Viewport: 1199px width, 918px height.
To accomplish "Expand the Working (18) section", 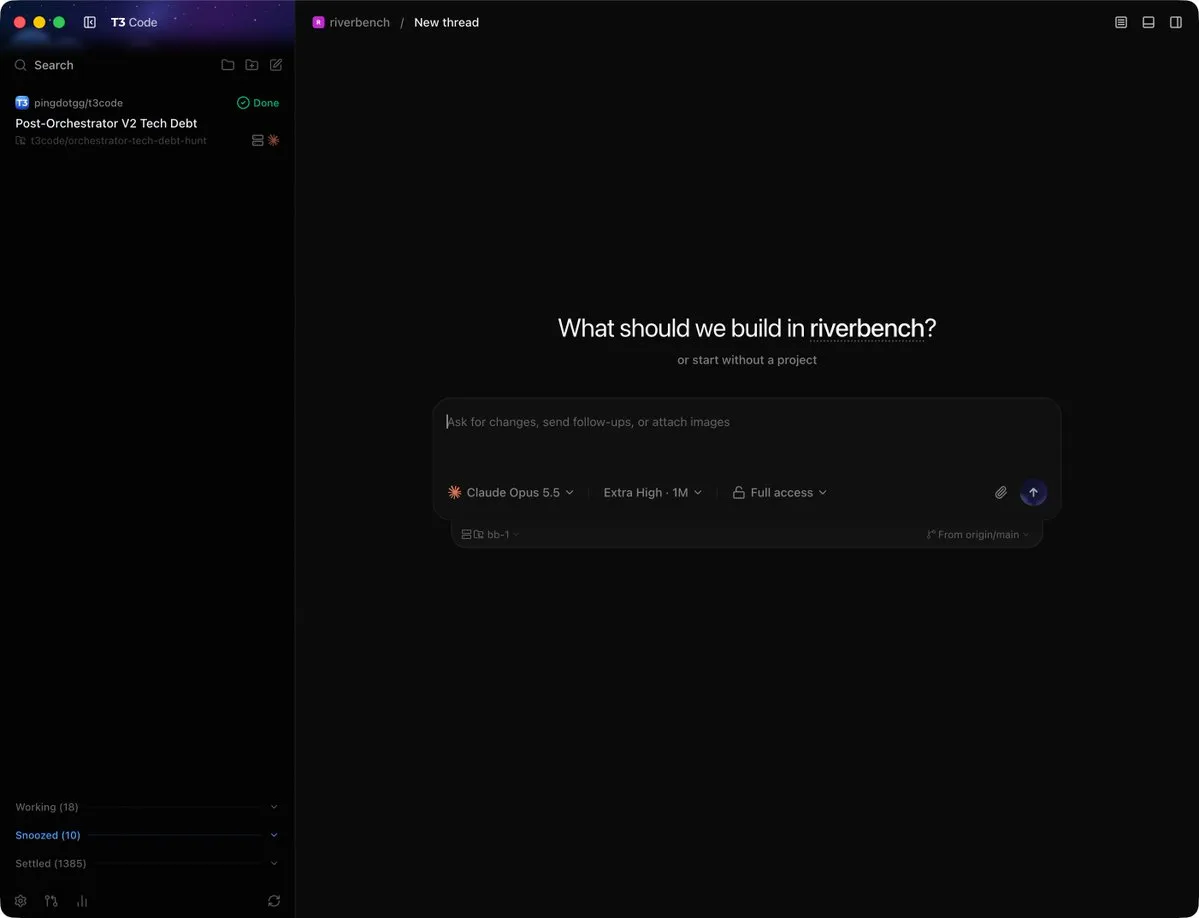I will coord(147,807).
